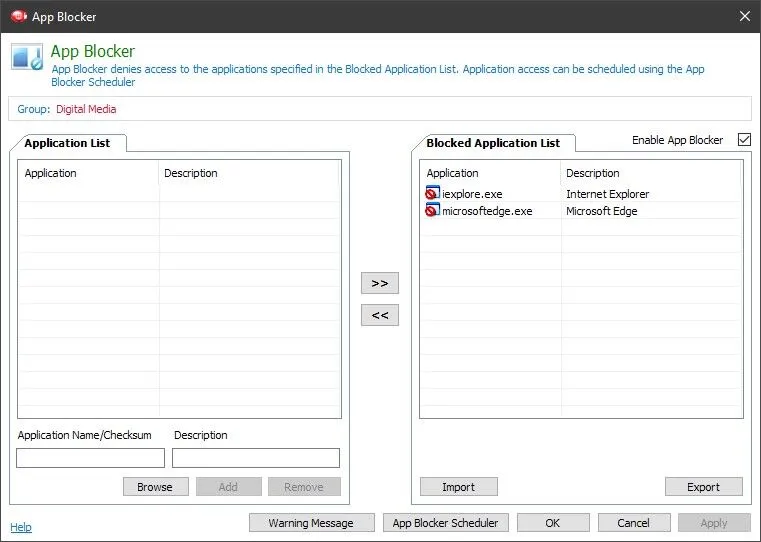Open the App Blocker Scheduler
The height and width of the screenshot is (542, 761).
tap(446, 523)
